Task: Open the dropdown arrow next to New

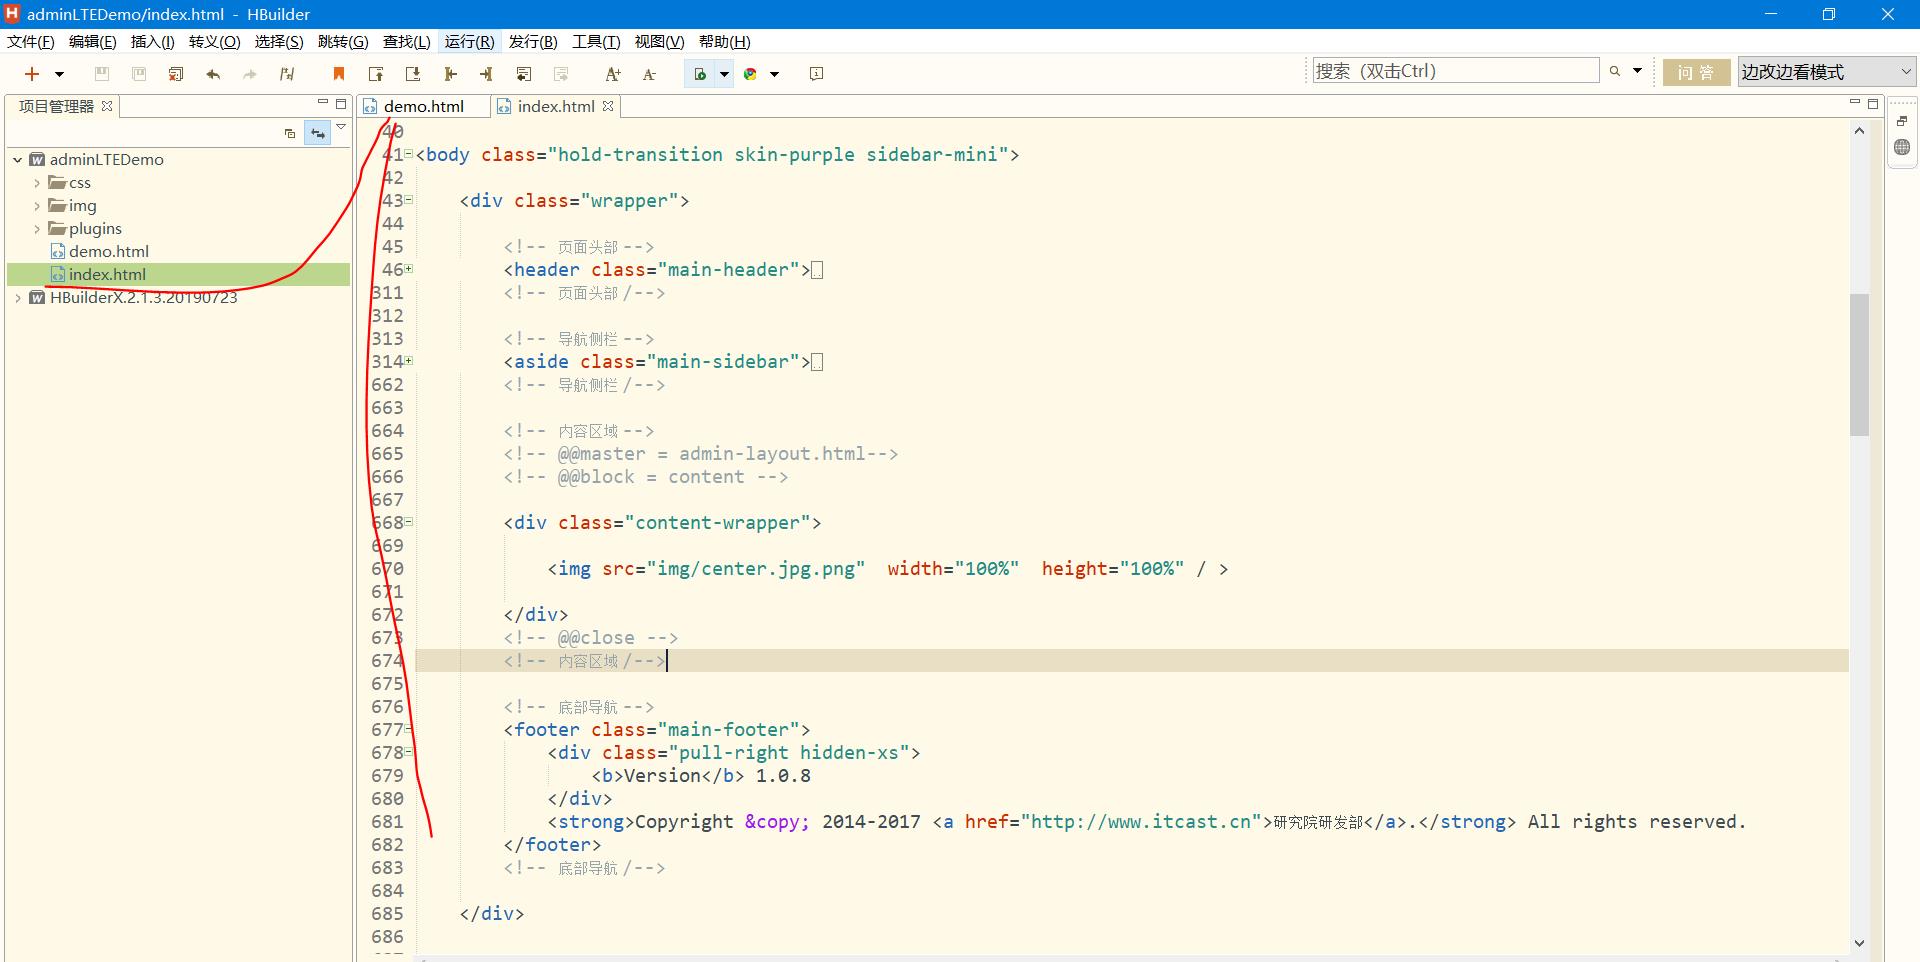Action: coord(59,74)
